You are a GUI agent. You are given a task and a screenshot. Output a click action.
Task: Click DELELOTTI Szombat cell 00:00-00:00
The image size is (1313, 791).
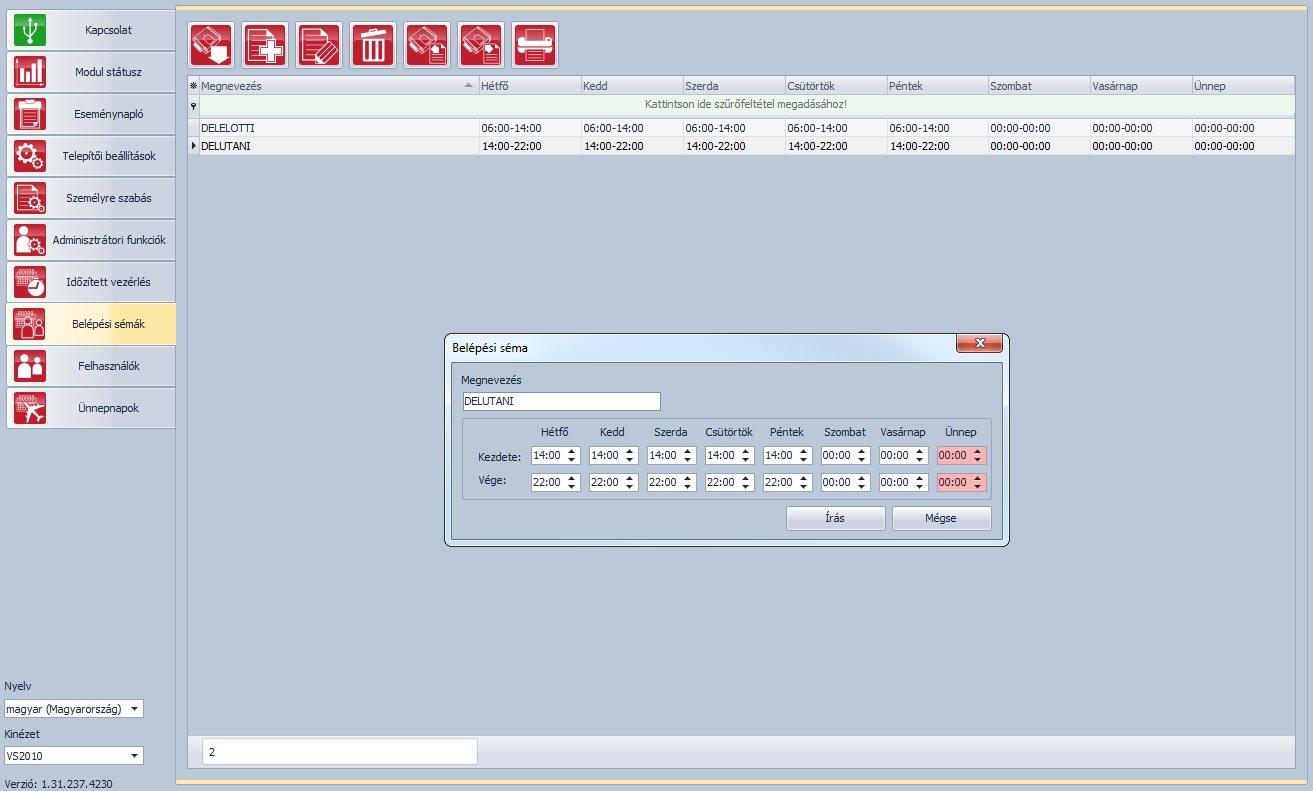[1040, 128]
